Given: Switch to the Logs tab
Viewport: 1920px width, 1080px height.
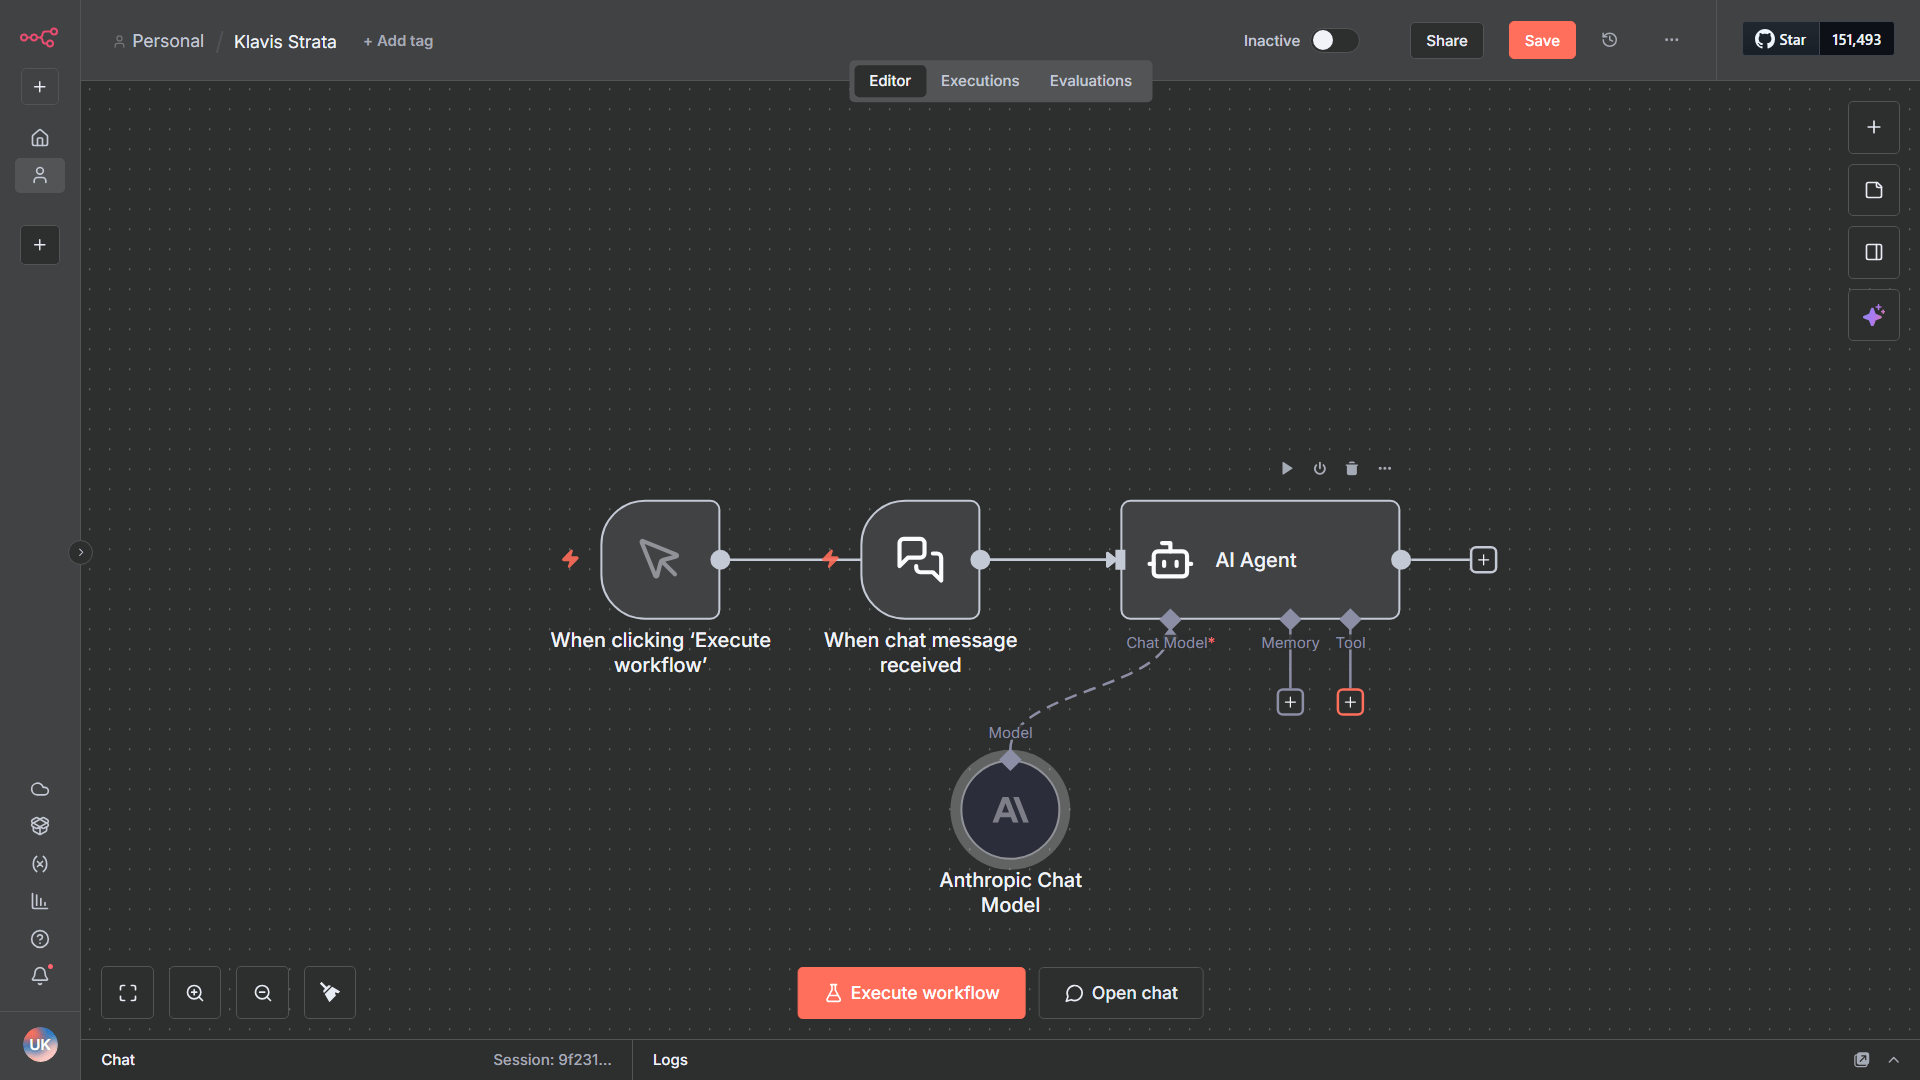Looking at the screenshot, I should tap(670, 1059).
